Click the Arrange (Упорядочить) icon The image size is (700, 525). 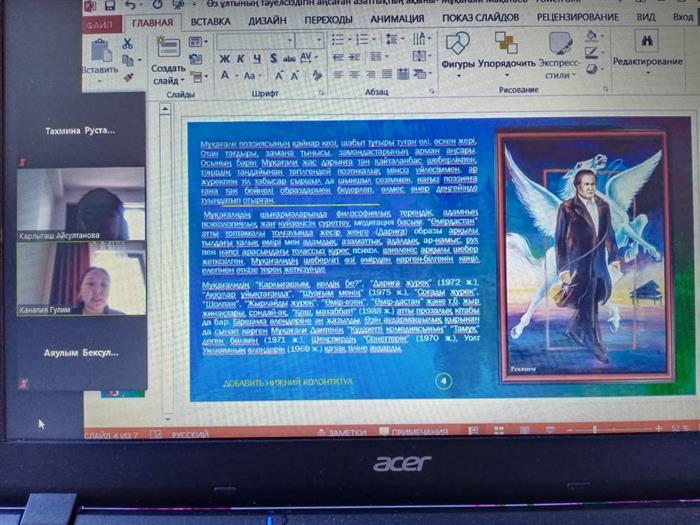pos(506,44)
